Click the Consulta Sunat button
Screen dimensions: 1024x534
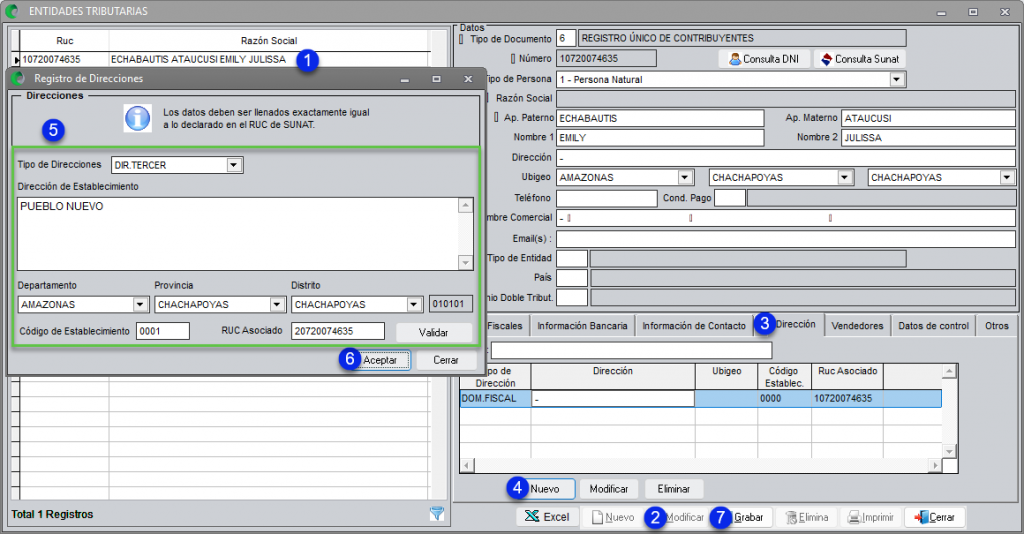click(859, 59)
